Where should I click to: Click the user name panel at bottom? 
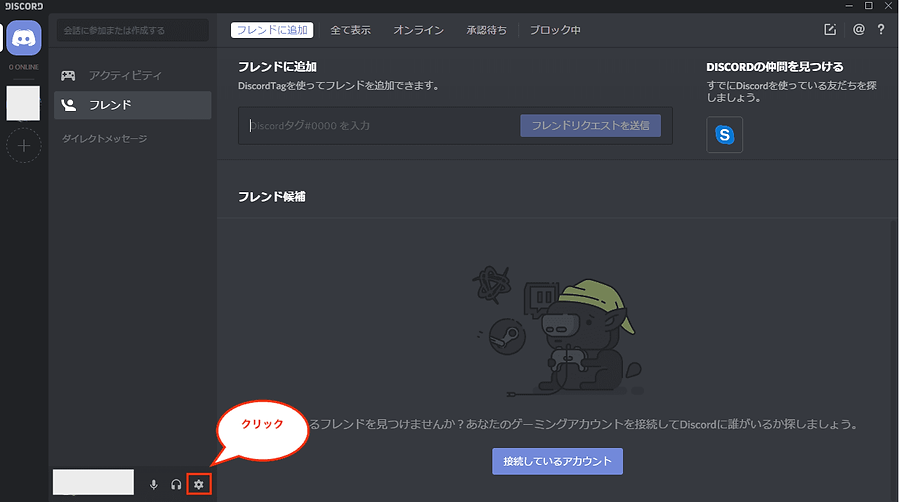click(x=93, y=482)
